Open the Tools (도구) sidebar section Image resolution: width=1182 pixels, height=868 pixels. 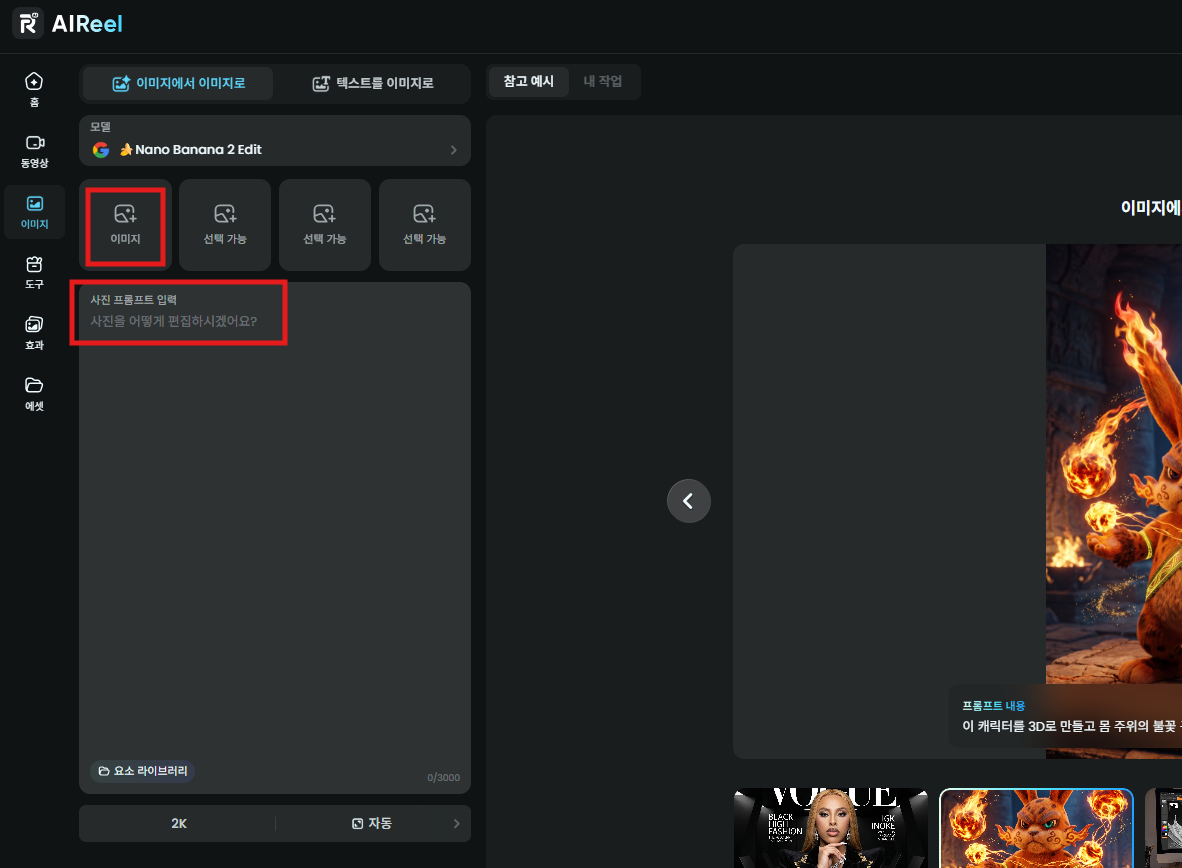34,272
